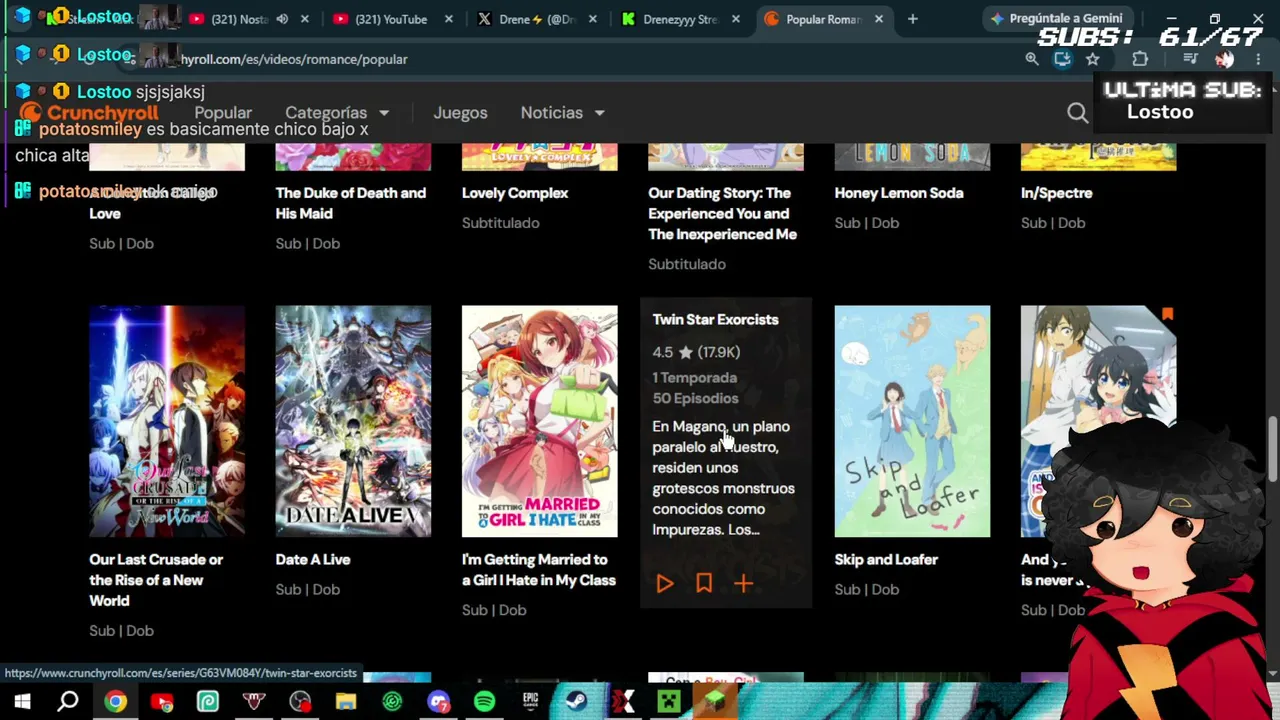Open the Lovely Complex title link
Image resolution: width=1280 pixels, height=720 pixels.
[x=515, y=193]
